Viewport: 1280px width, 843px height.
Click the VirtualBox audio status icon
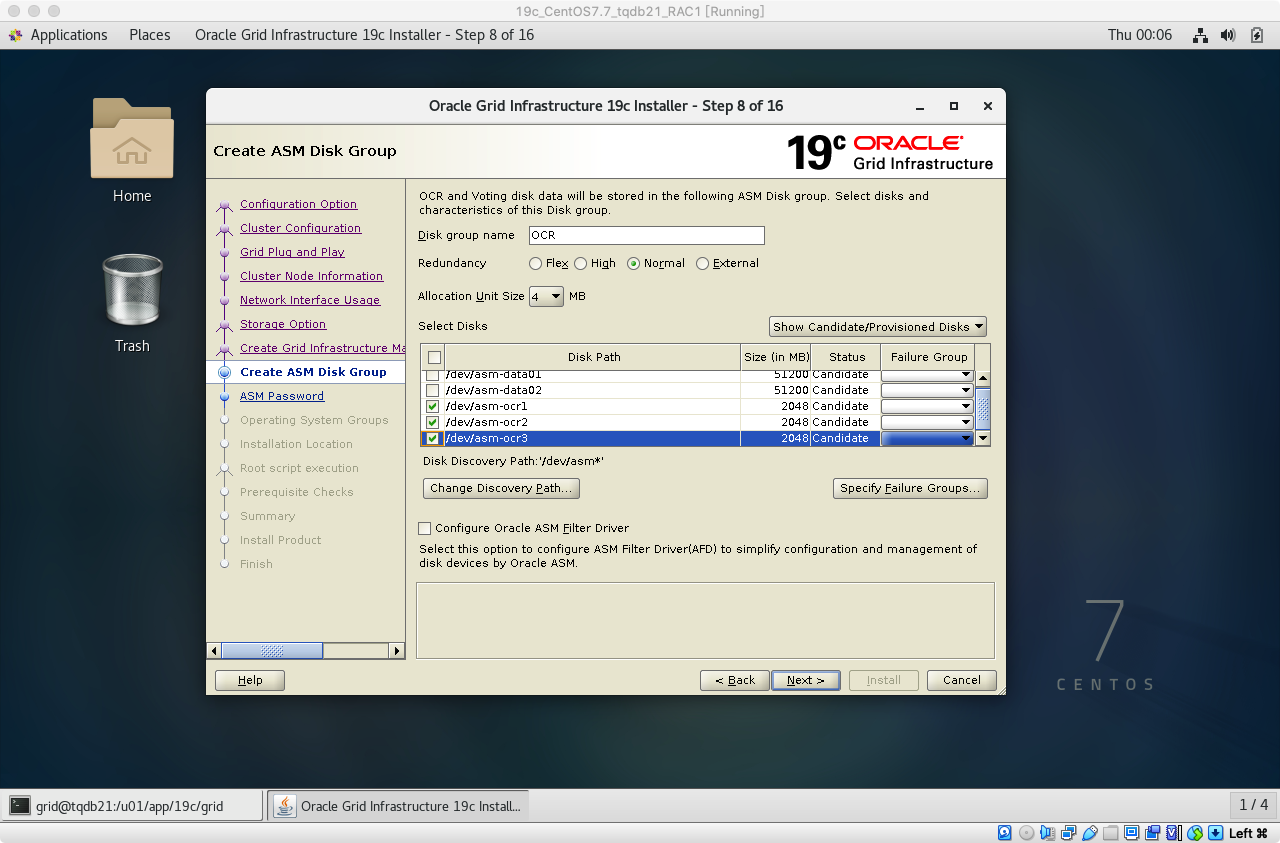1047,832
